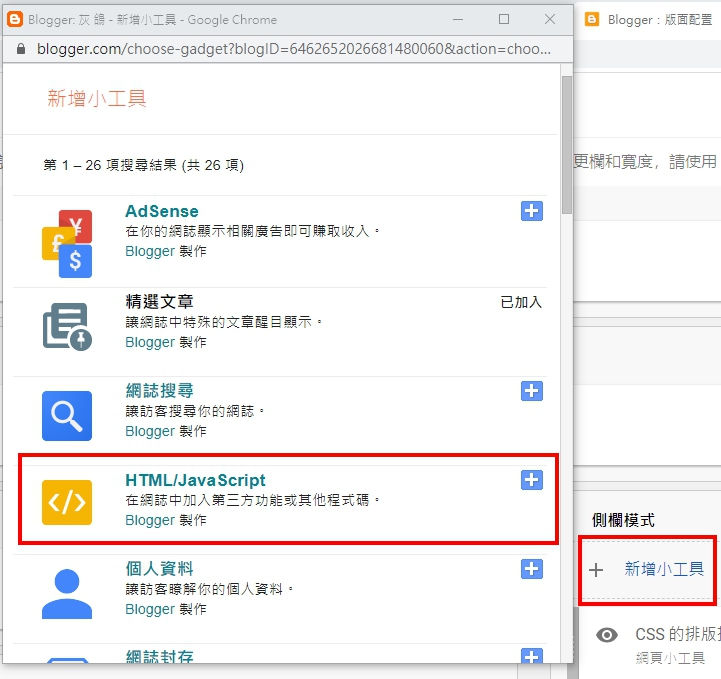
Task: Open the 網誌搜尋 gadget title link
Action: (x=160, y=391)
